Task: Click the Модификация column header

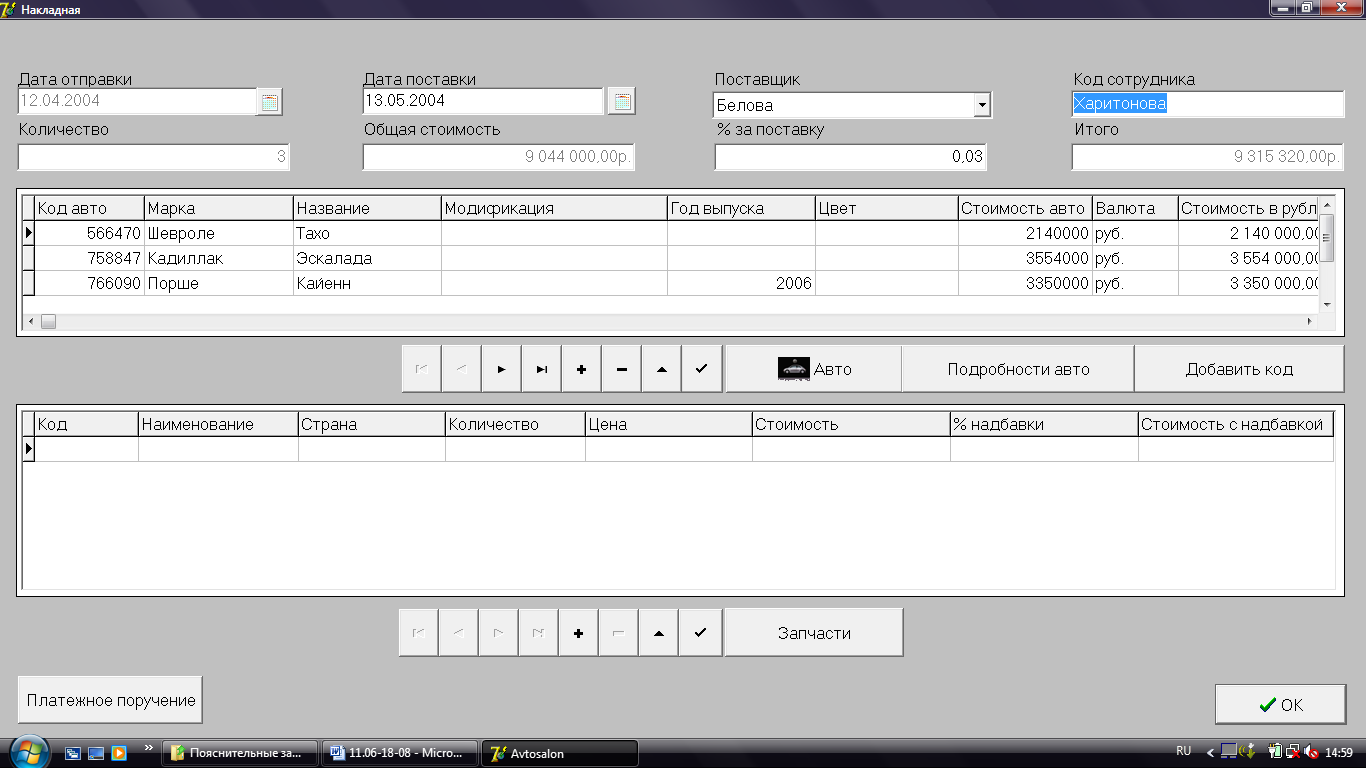Action: 554,208
